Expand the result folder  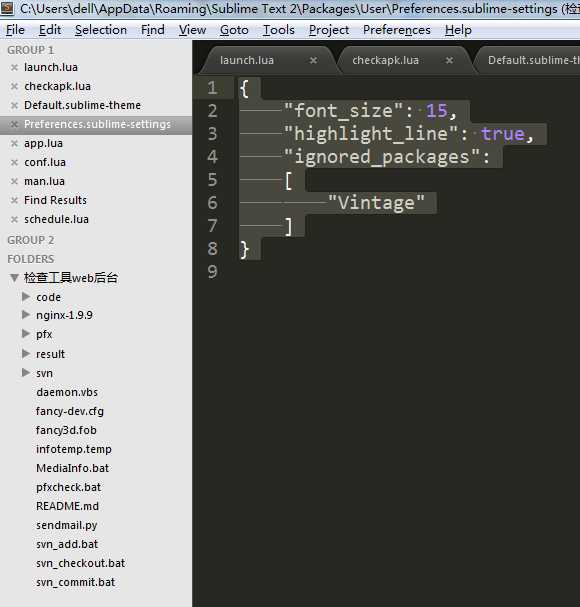tap(26, 353)
